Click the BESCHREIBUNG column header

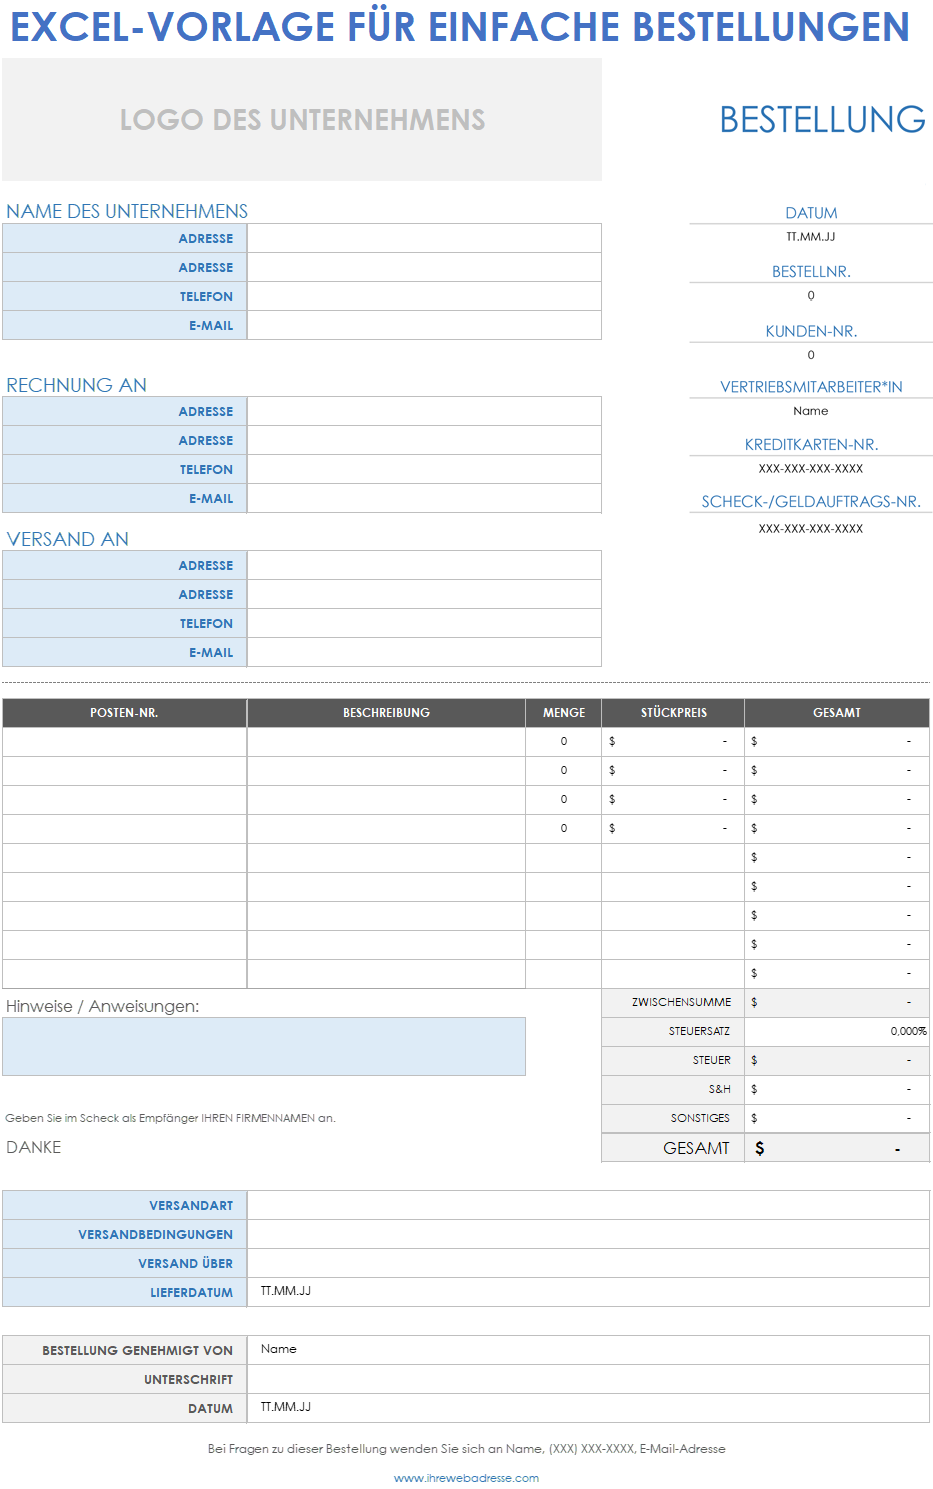pyautogui.click(x=386, y=713)
